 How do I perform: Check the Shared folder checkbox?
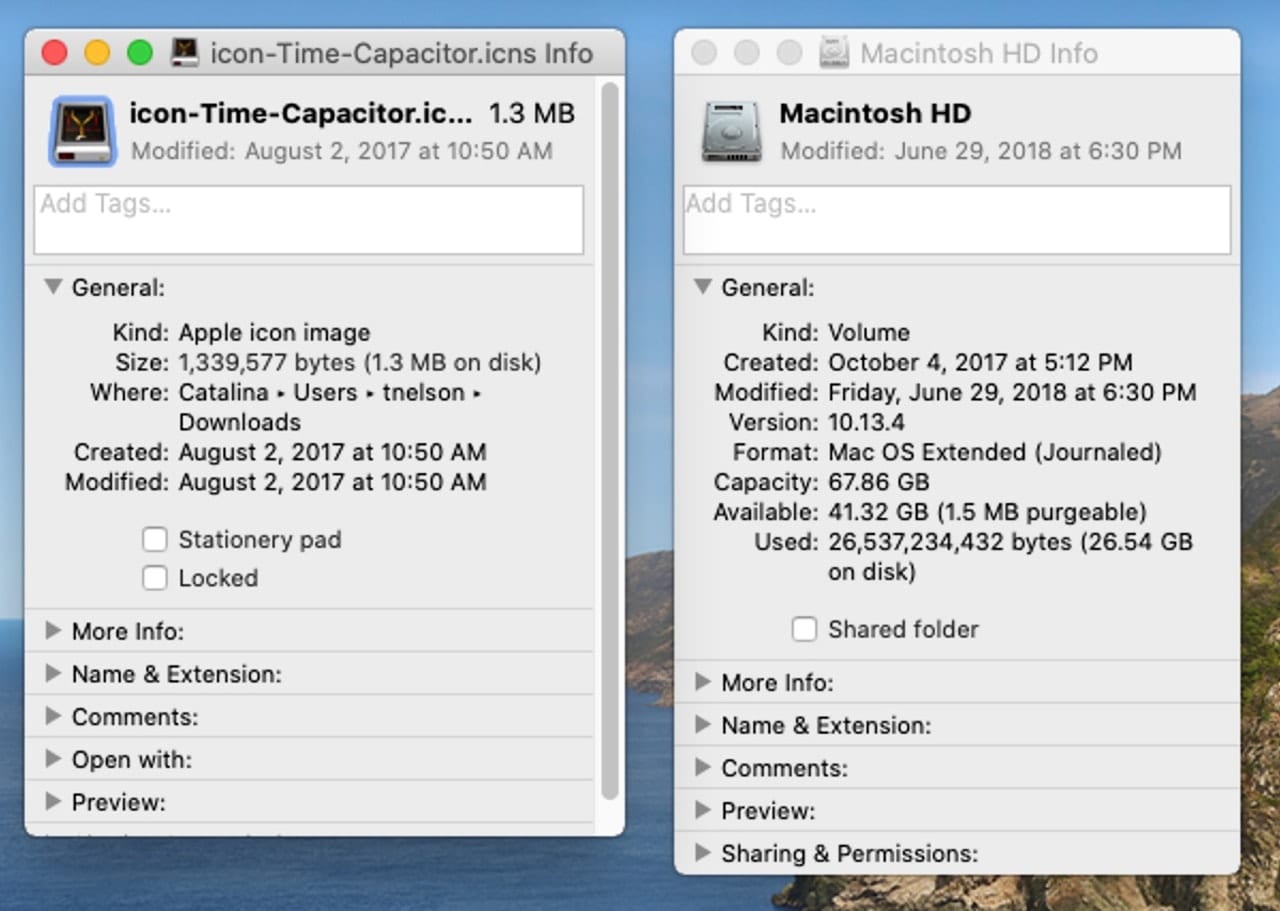pos(804,629)
